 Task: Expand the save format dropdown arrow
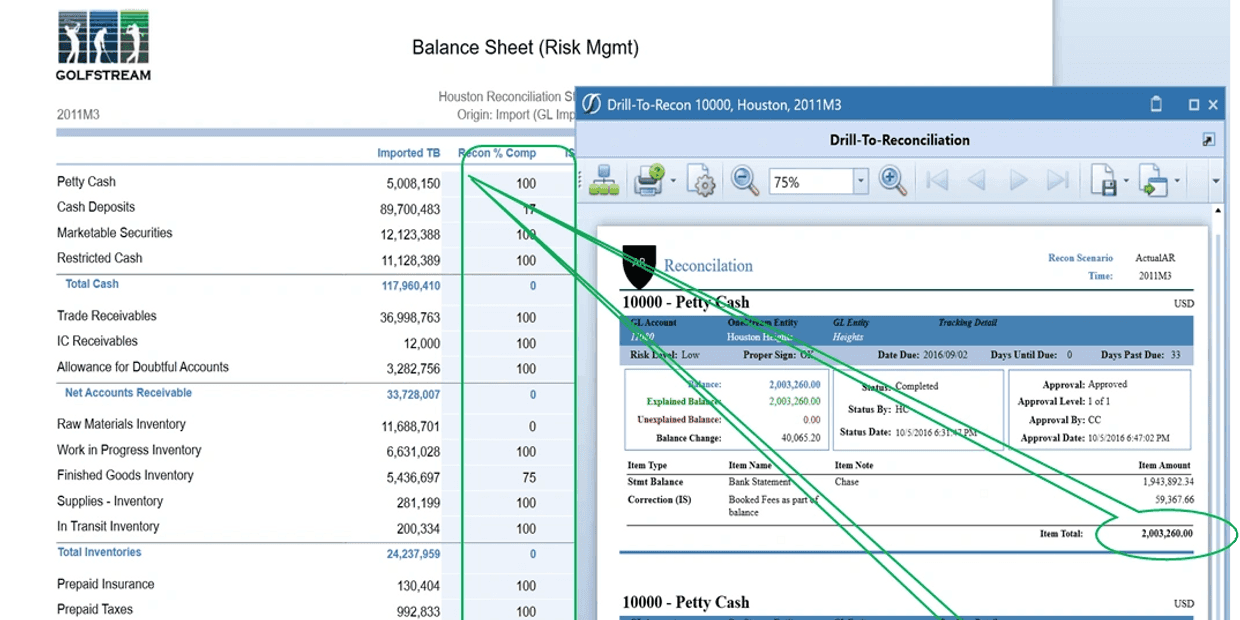(1126, 182)
